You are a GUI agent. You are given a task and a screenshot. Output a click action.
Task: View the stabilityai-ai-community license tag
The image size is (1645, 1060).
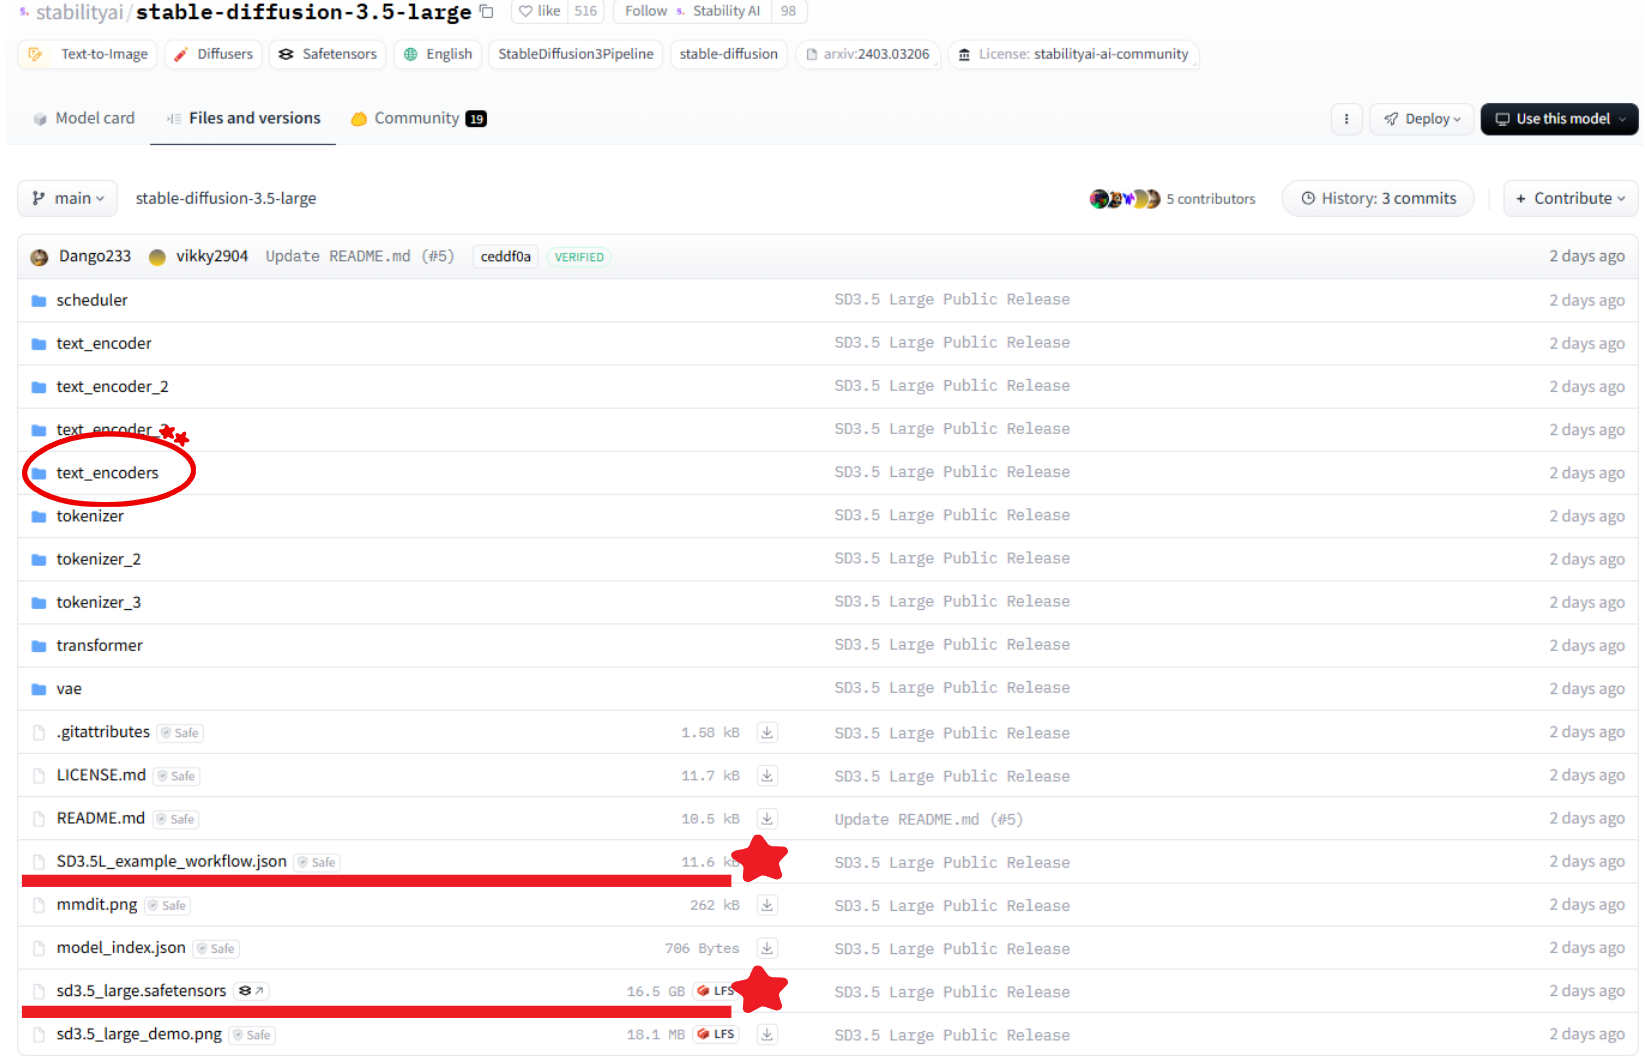pyautogui.click(x=1073, y=54)
